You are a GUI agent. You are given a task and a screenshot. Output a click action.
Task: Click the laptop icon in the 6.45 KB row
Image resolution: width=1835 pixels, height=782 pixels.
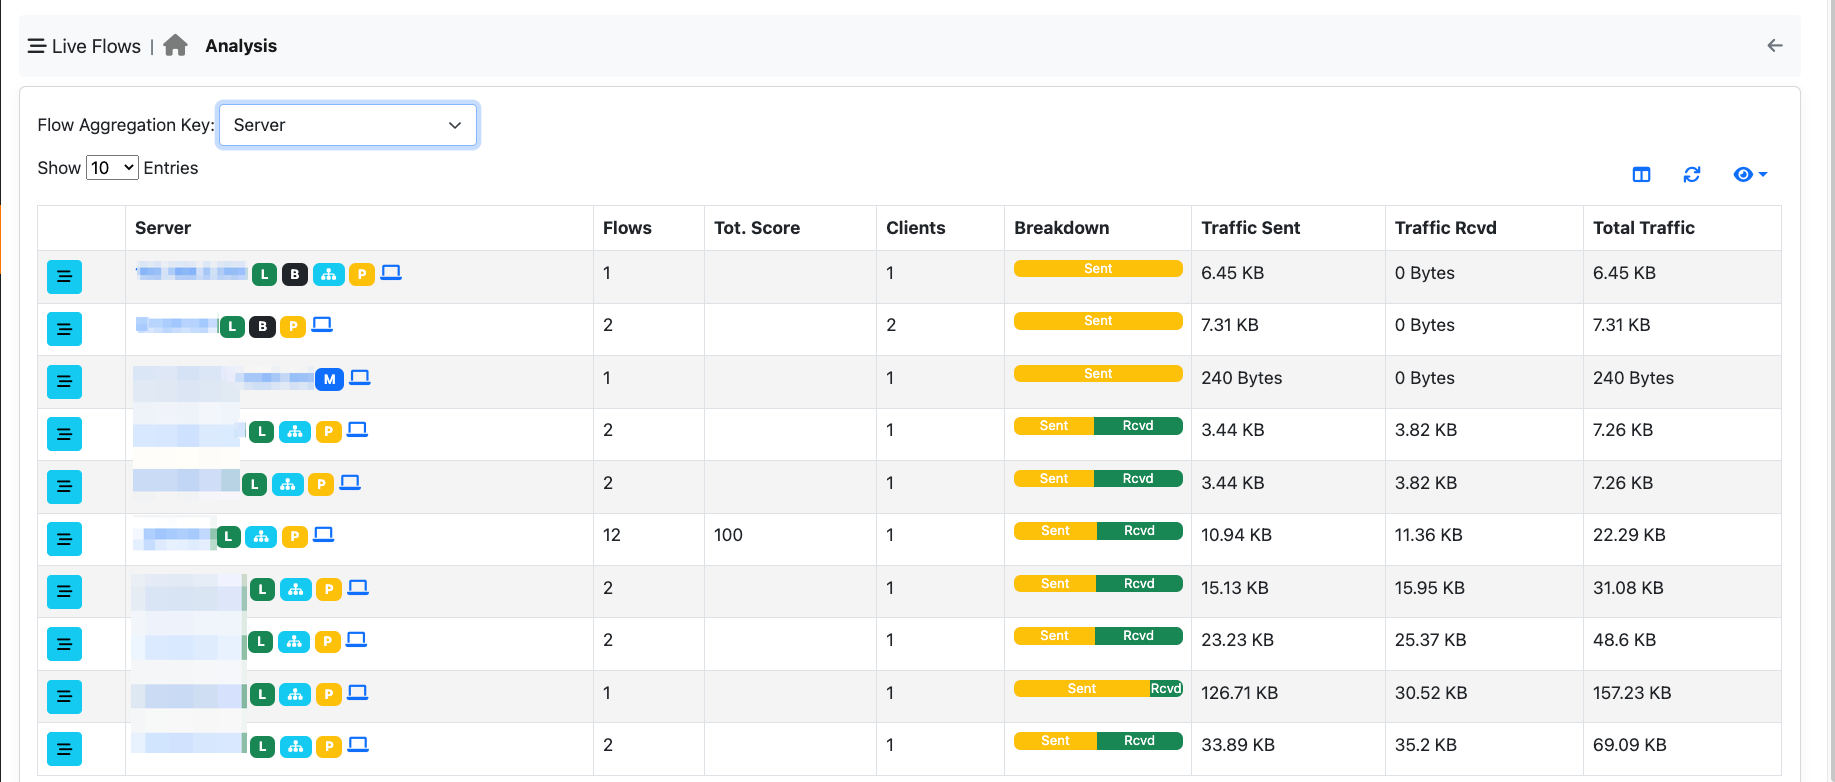point(391,272)
